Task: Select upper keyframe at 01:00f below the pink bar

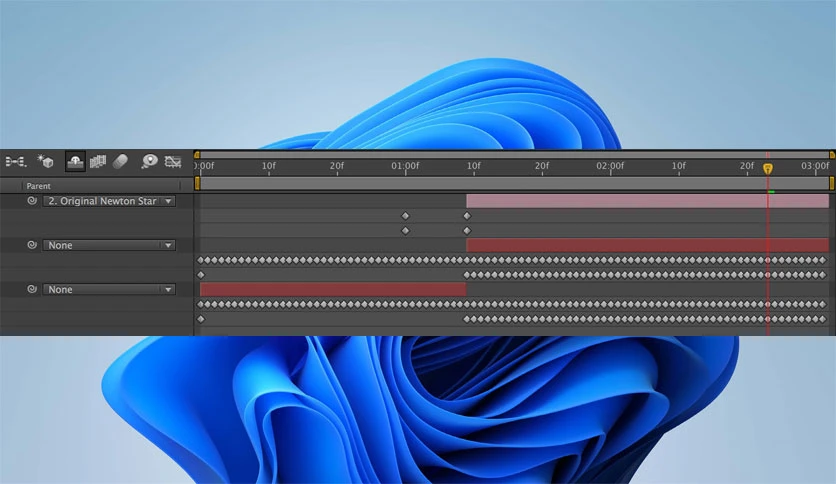Action: tap(405, 216)
